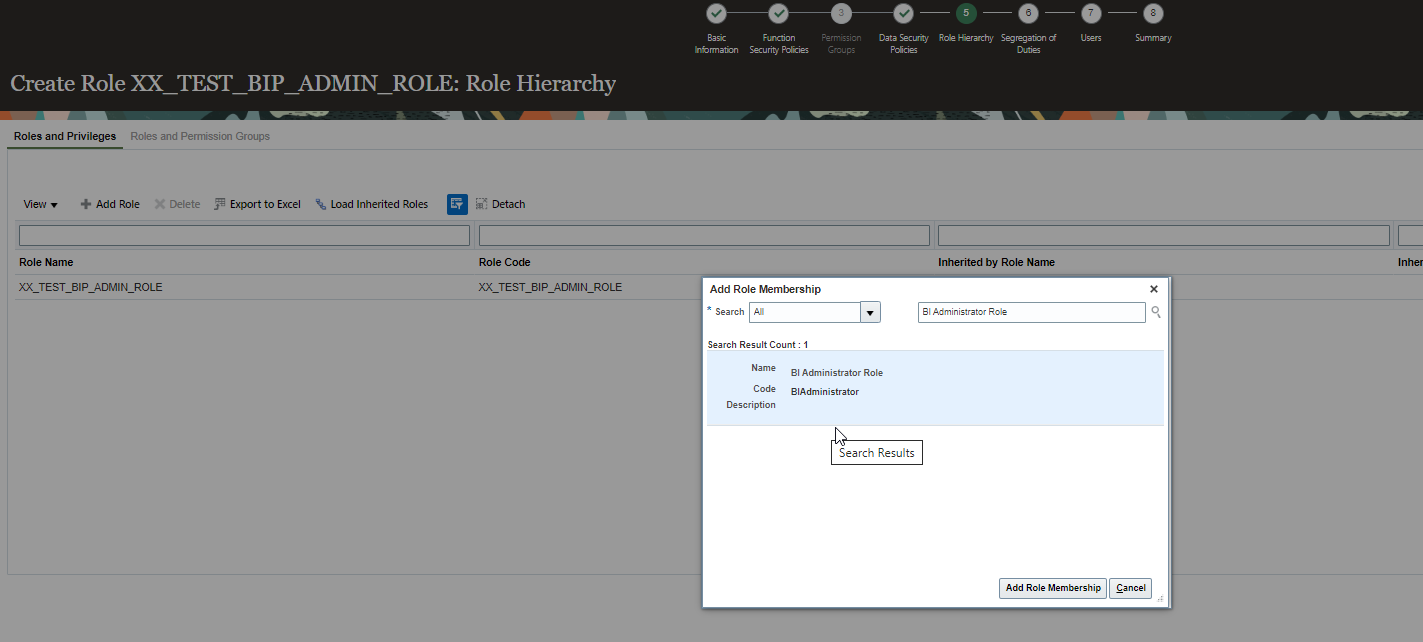
Task: Click the Function Security Policies step circle
Action: (x=779, y=13)
